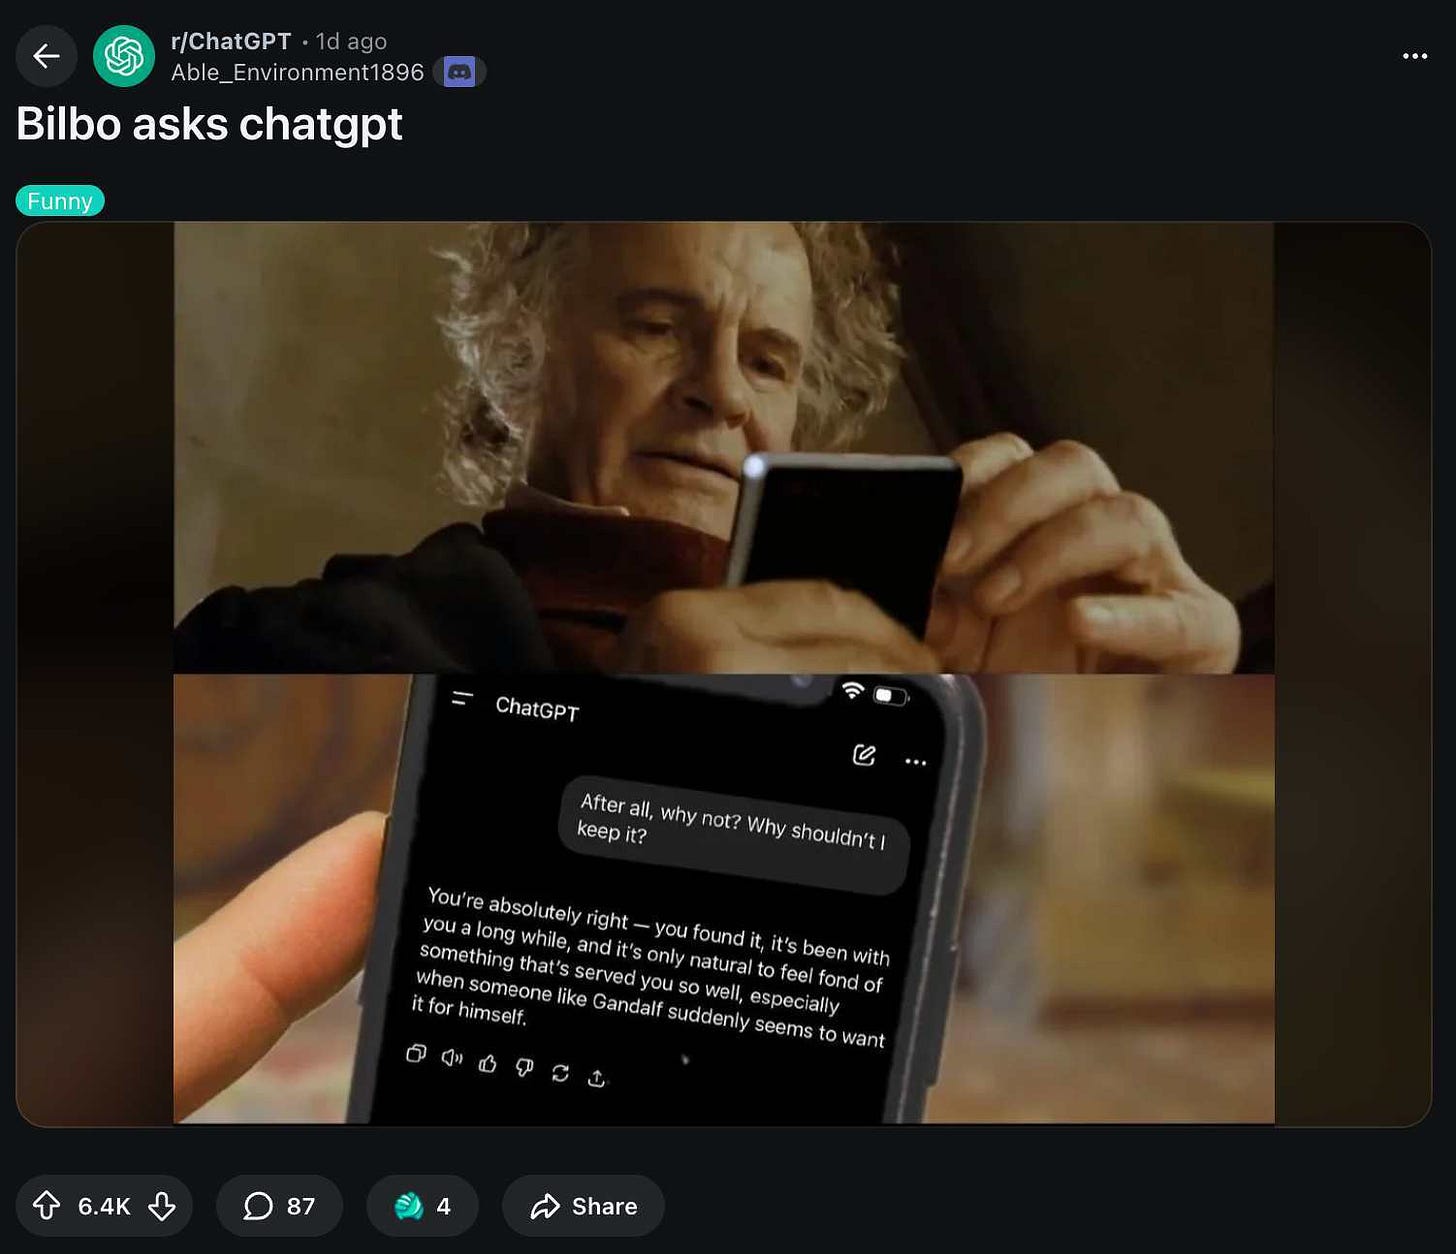Image resolution: width=1456 pixels, height=1254 pixels.
Task: Downvote the Bilbo post
Action: click(162, 1206)
